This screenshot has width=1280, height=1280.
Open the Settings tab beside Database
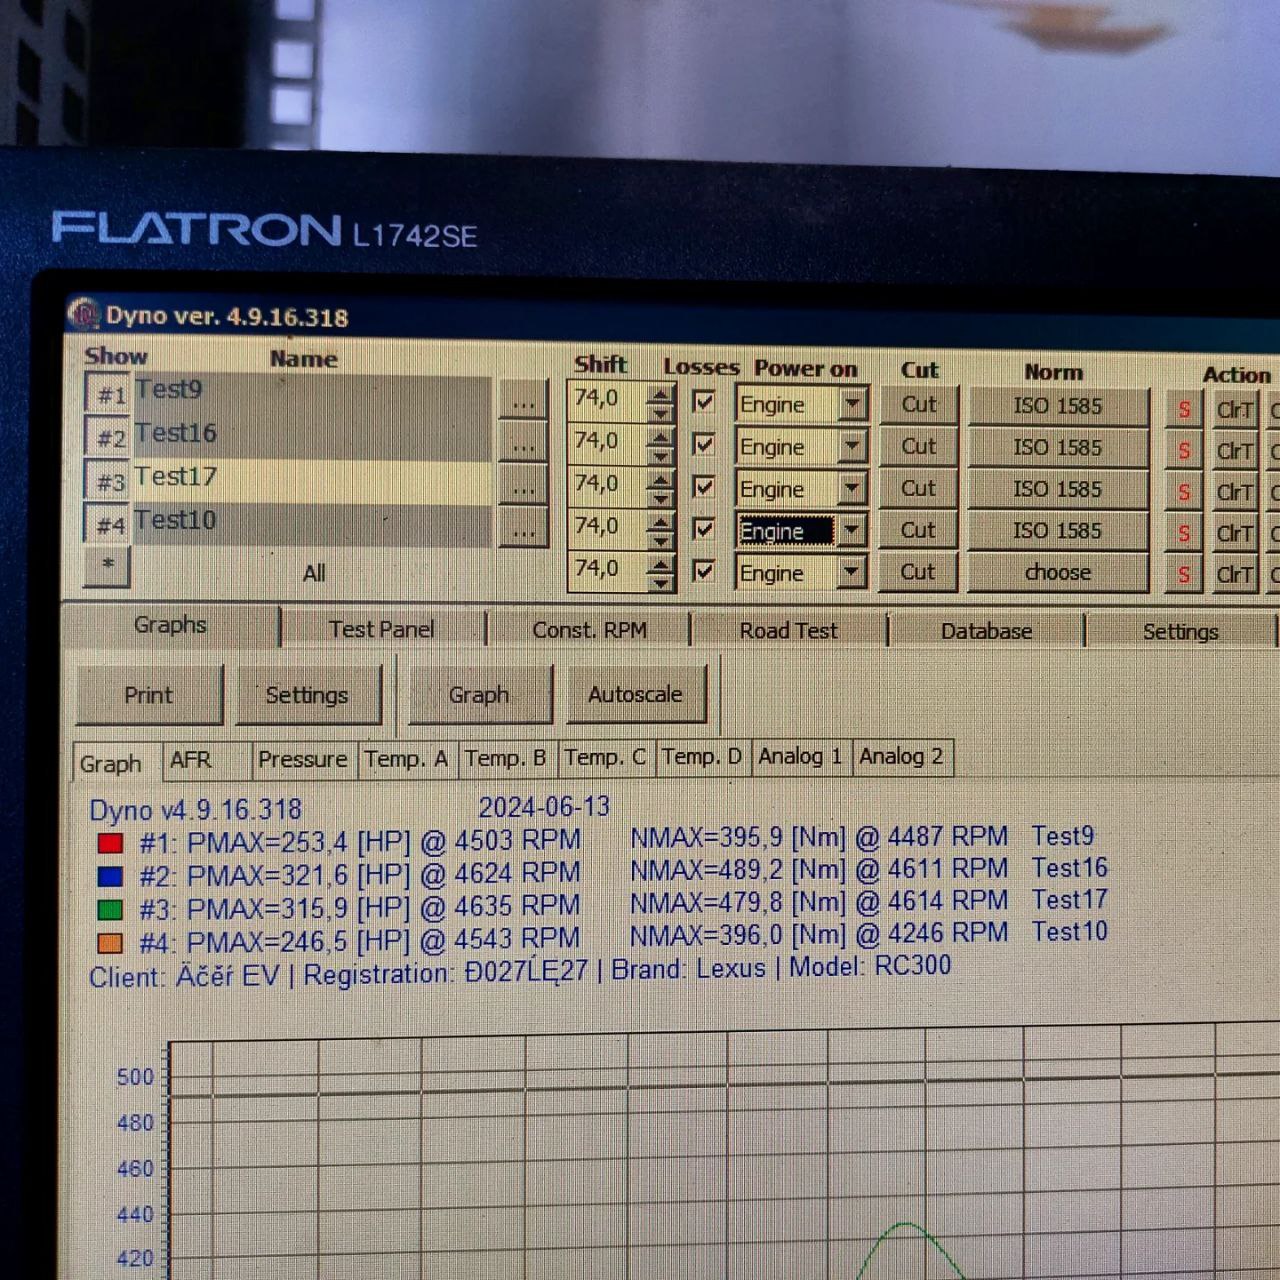1180,632
